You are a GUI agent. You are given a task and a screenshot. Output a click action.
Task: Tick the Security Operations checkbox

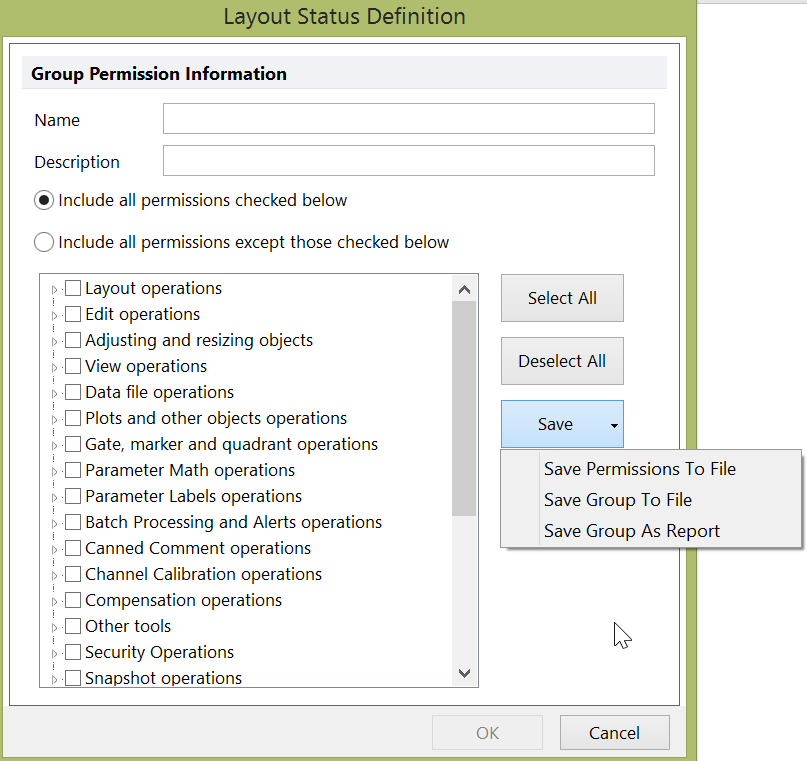[73, 652]
